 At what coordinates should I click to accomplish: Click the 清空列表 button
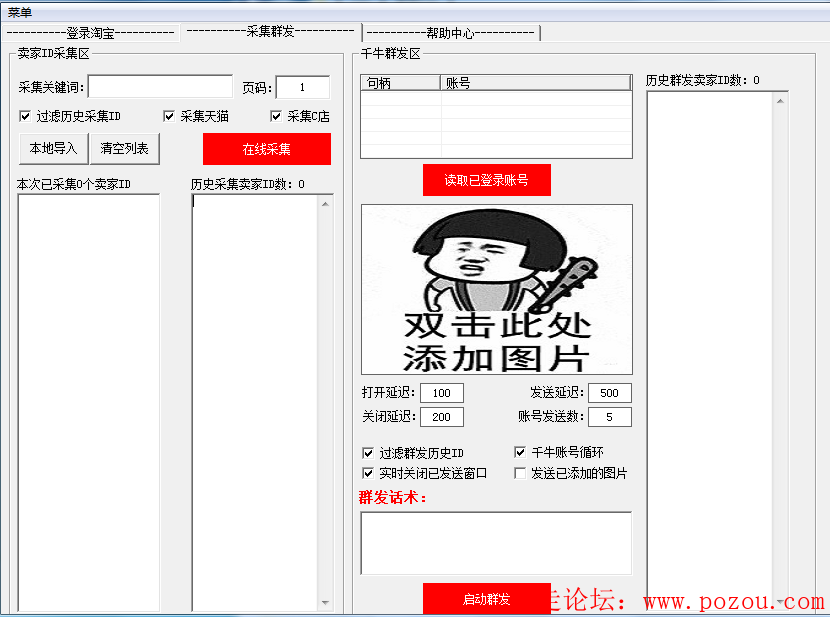click(125, 149)
